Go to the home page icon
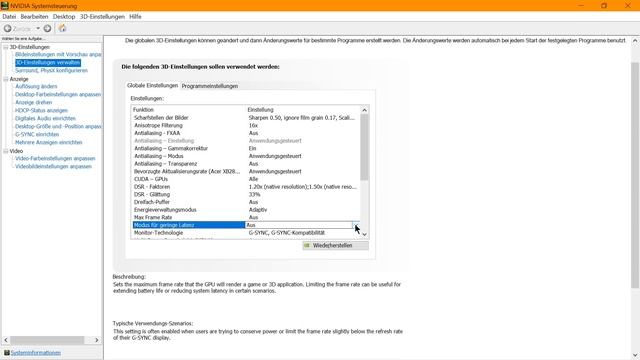The height and width of the screenshot is (360, 640). coord(62,28)
